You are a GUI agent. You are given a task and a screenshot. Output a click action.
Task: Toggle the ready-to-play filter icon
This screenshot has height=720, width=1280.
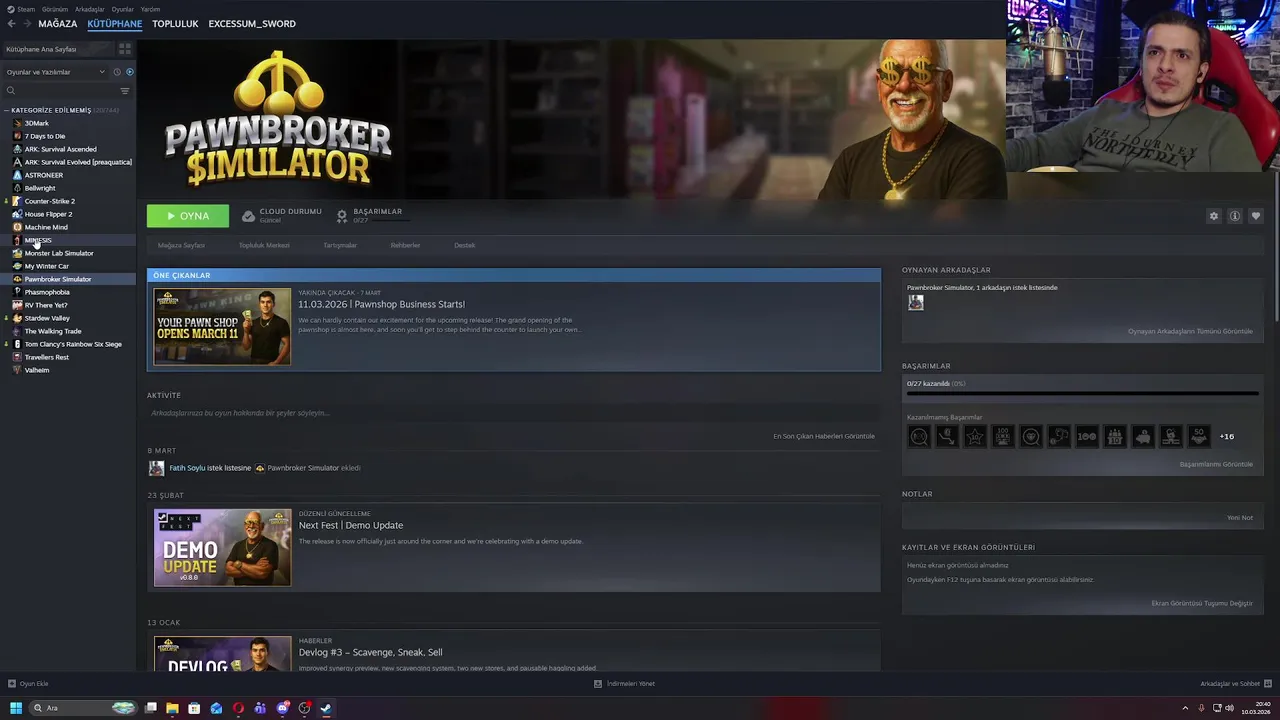[130, 72]
